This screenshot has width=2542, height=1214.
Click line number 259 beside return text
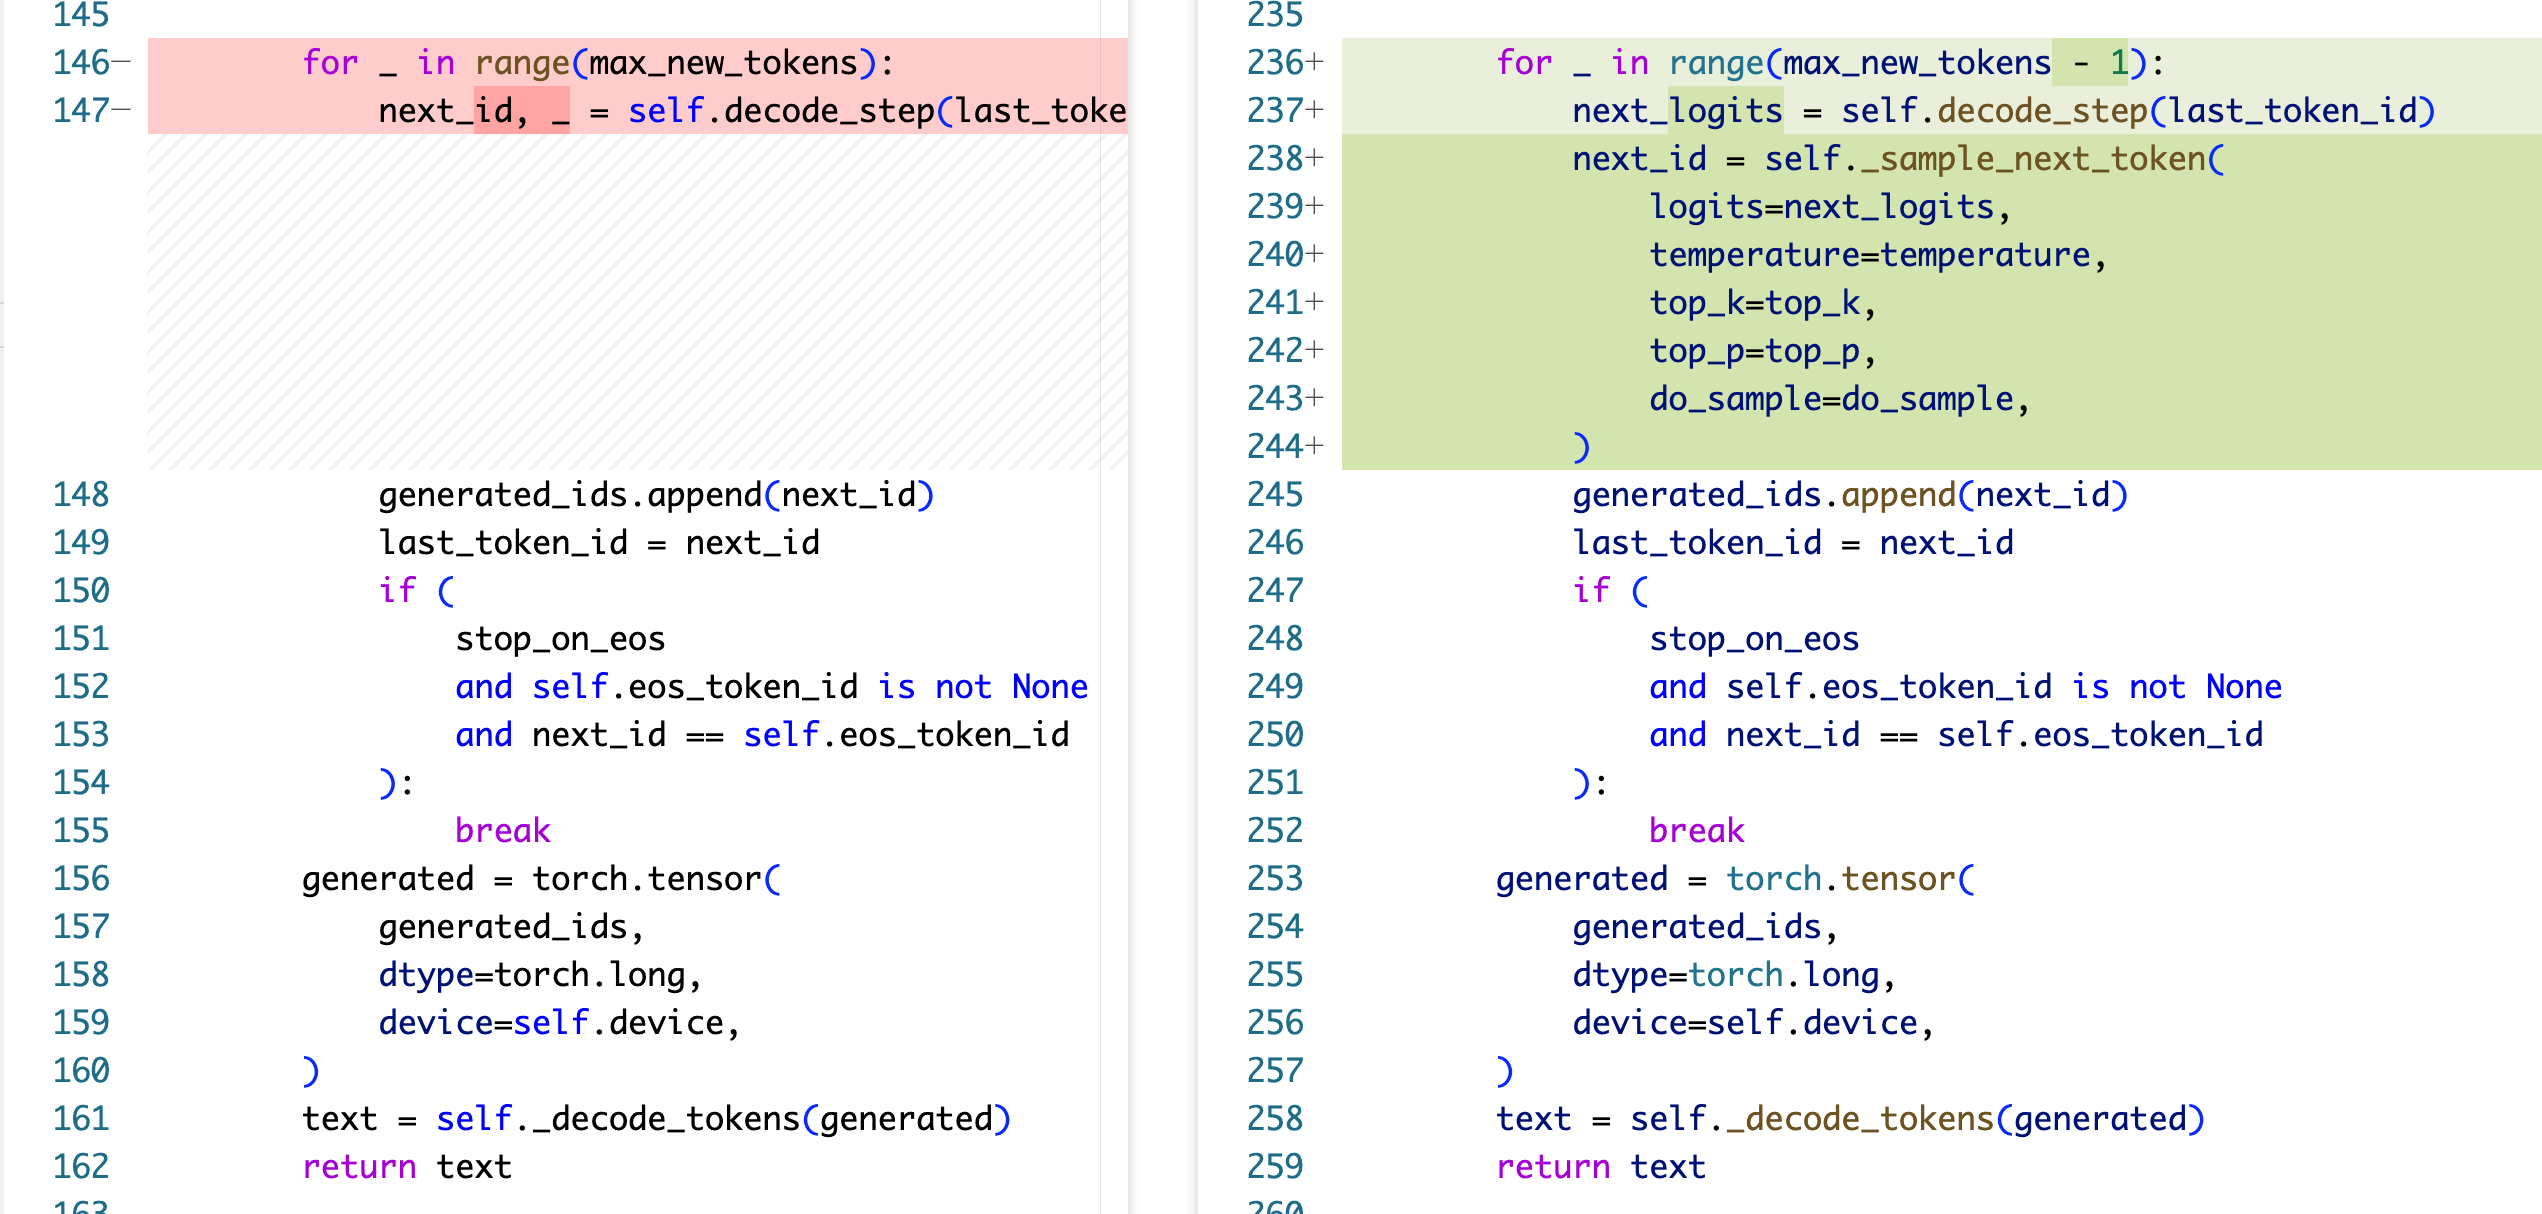click(x=1275, y=1166)
